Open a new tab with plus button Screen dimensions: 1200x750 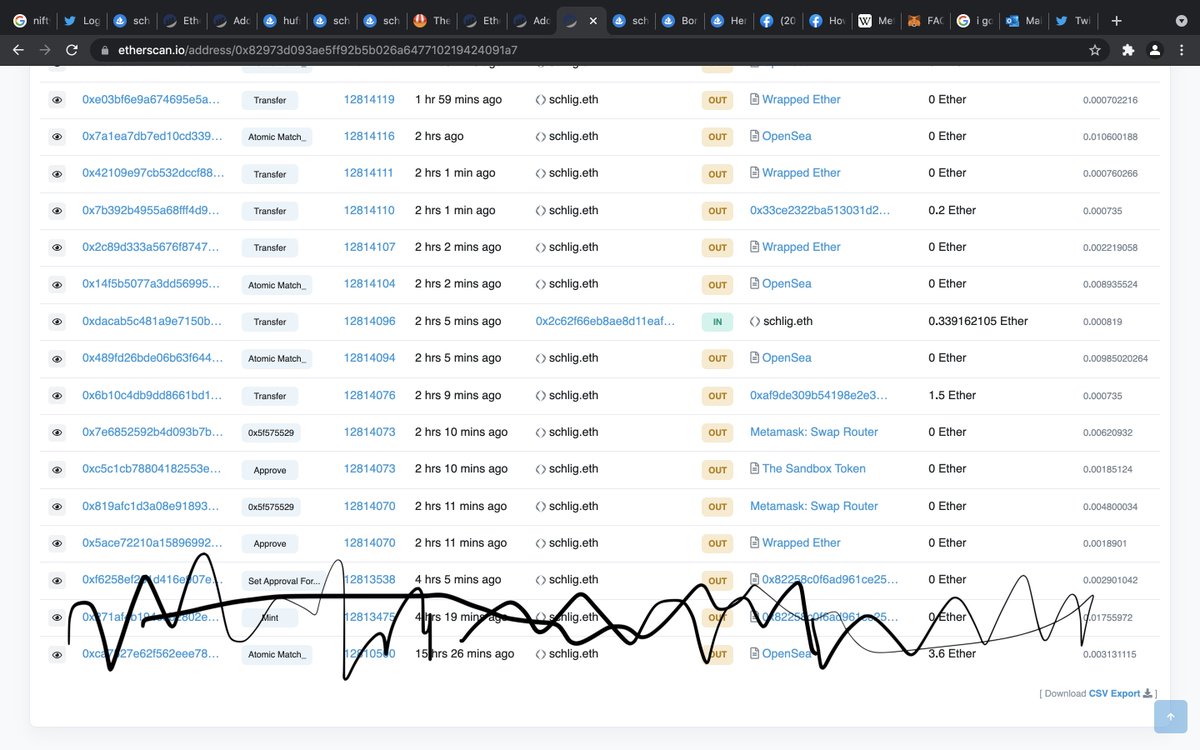click(x=1116, y=20)
